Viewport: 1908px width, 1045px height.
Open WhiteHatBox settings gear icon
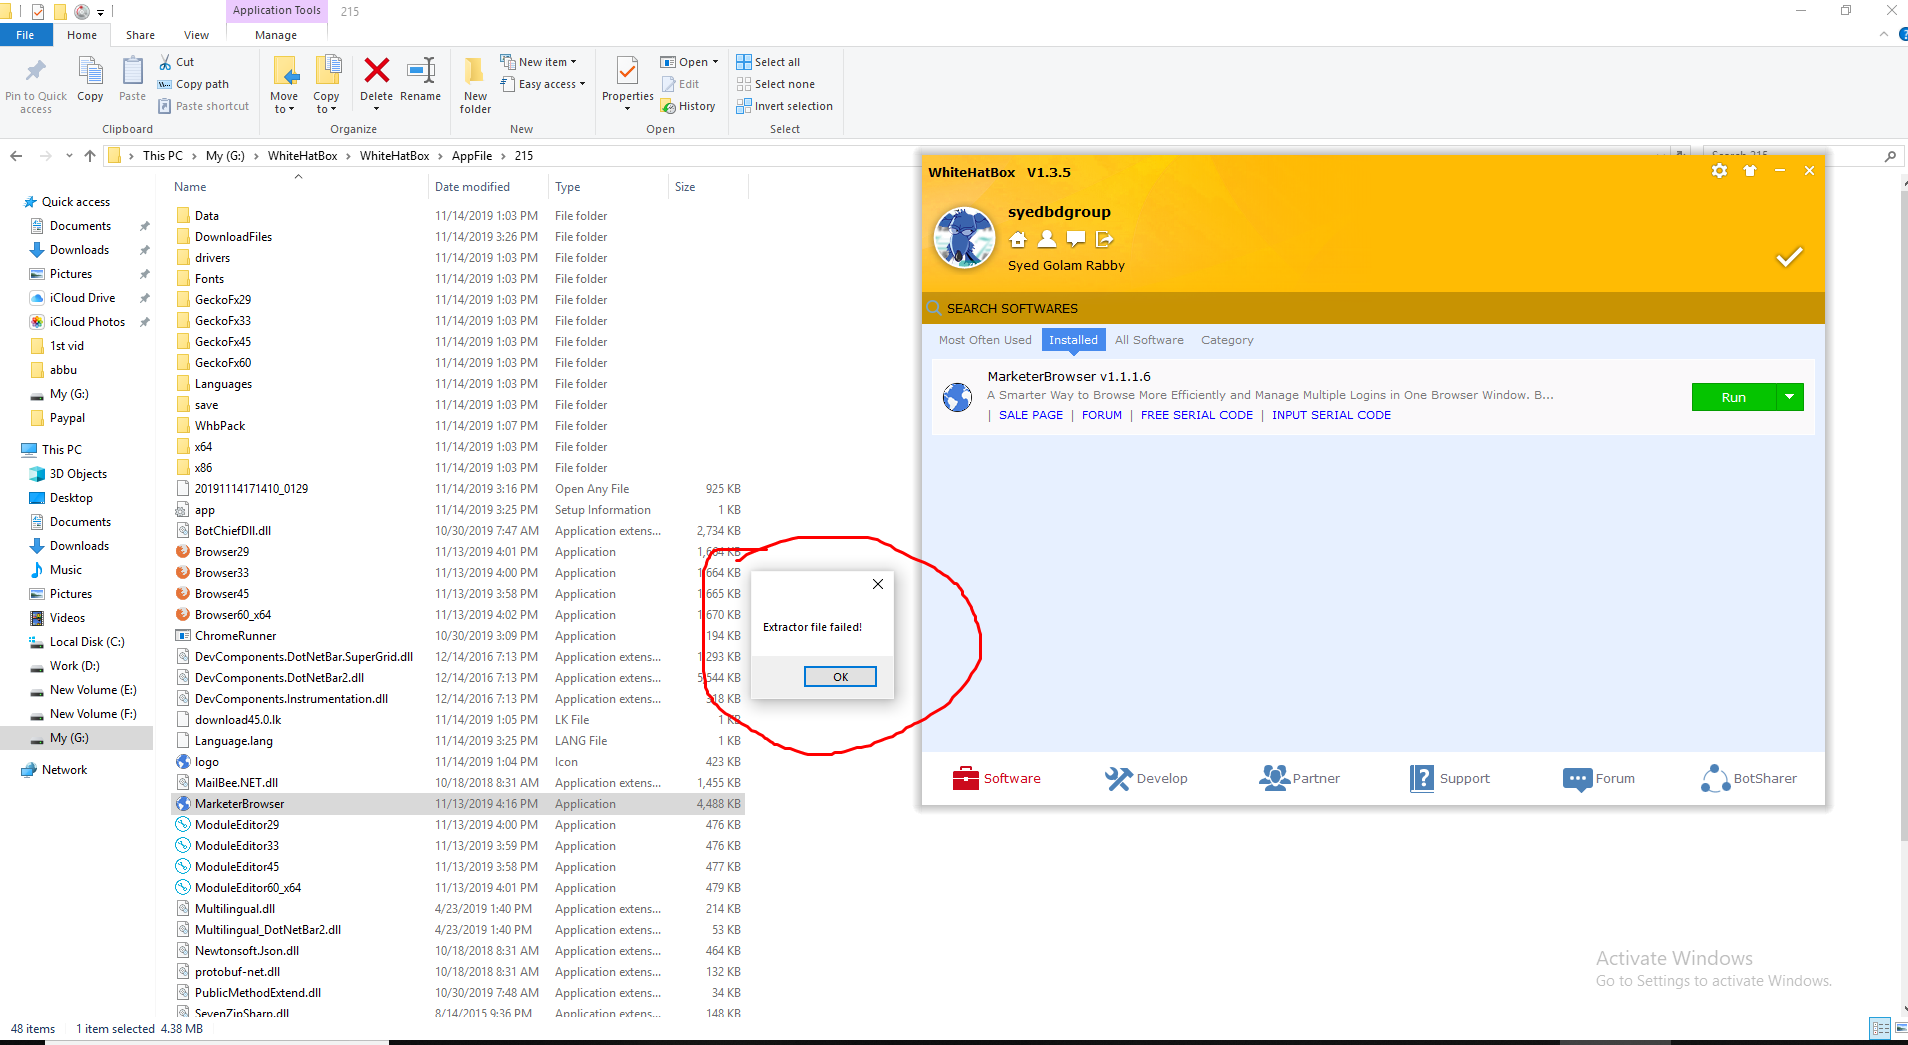(x=1719, y=171)
